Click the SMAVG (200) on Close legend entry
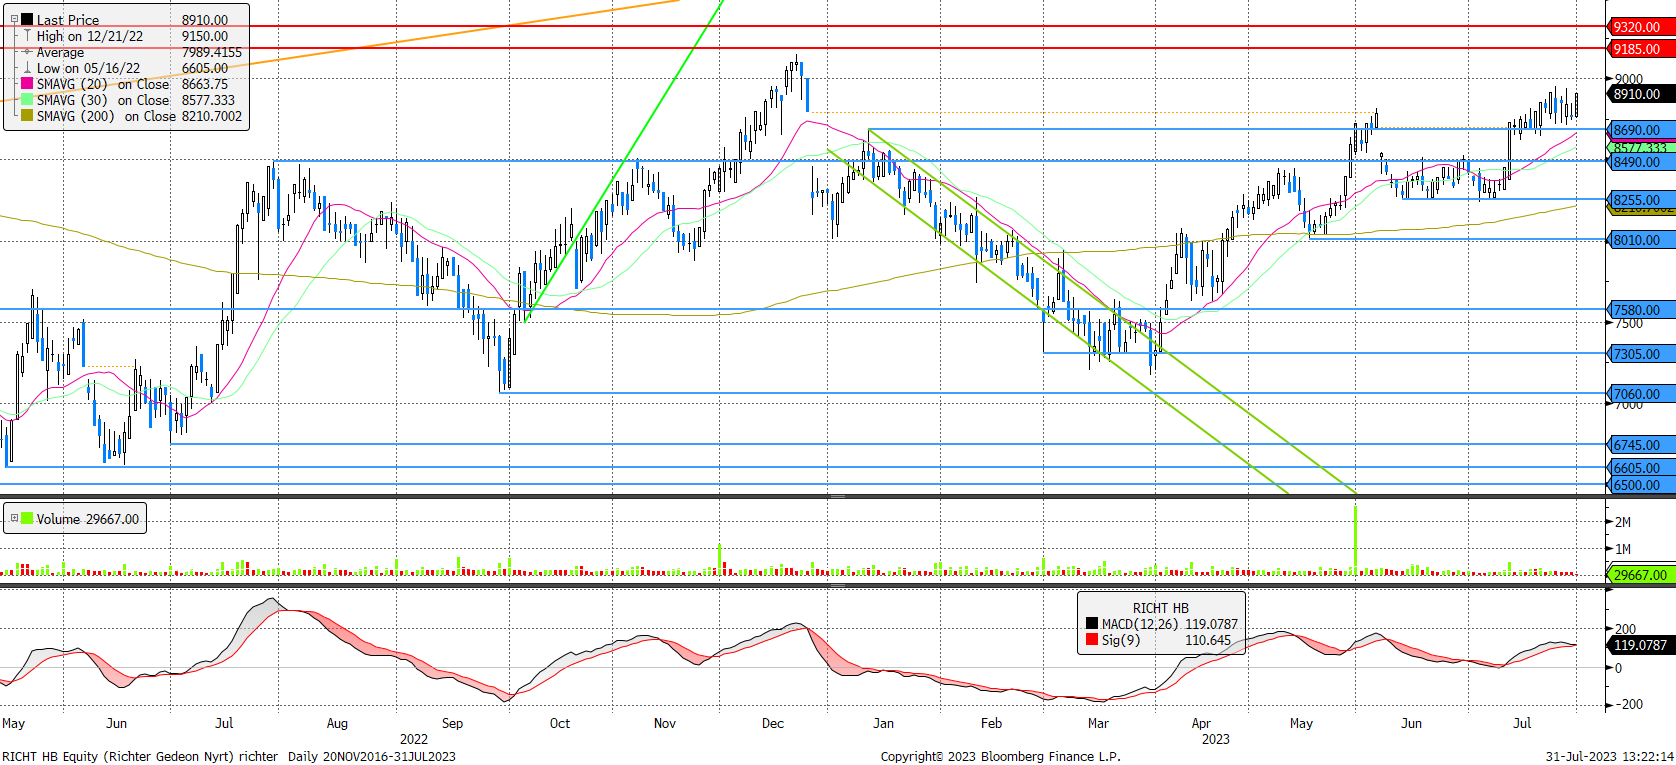1676x765 pixels. point(106,116)
